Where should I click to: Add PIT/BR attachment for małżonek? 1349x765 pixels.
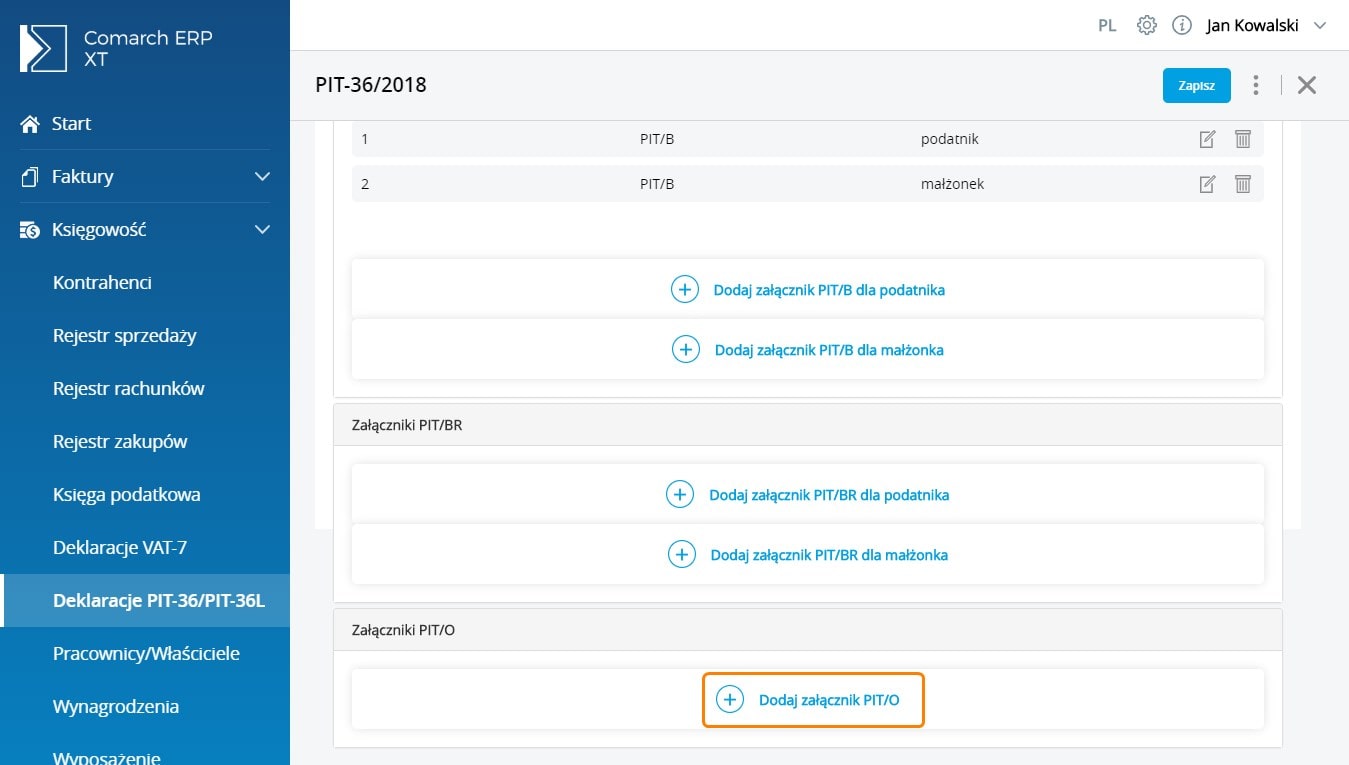[808, 555]
